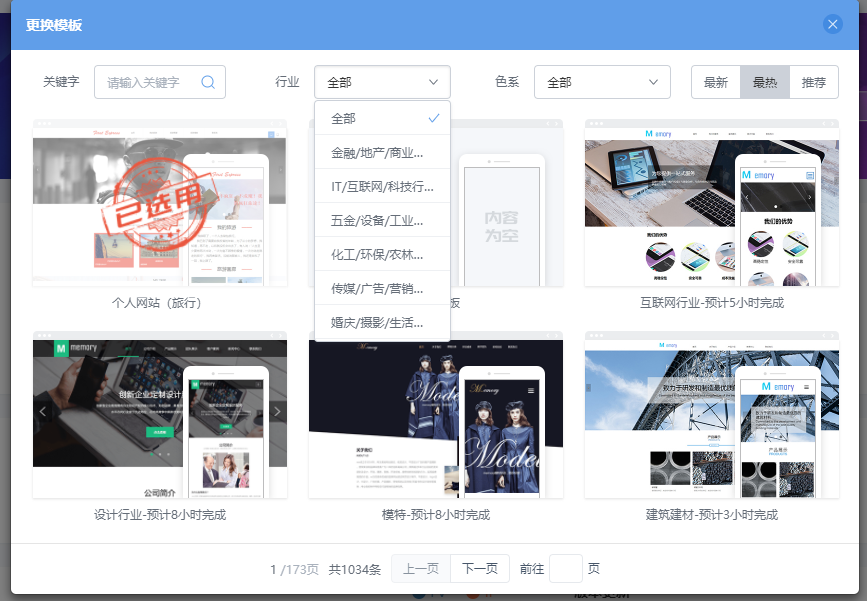Choose 化工/环保/农林 industry option
The height and width of the screenshot is (601, 867).
pyautogui.click(x=382, y=254)
